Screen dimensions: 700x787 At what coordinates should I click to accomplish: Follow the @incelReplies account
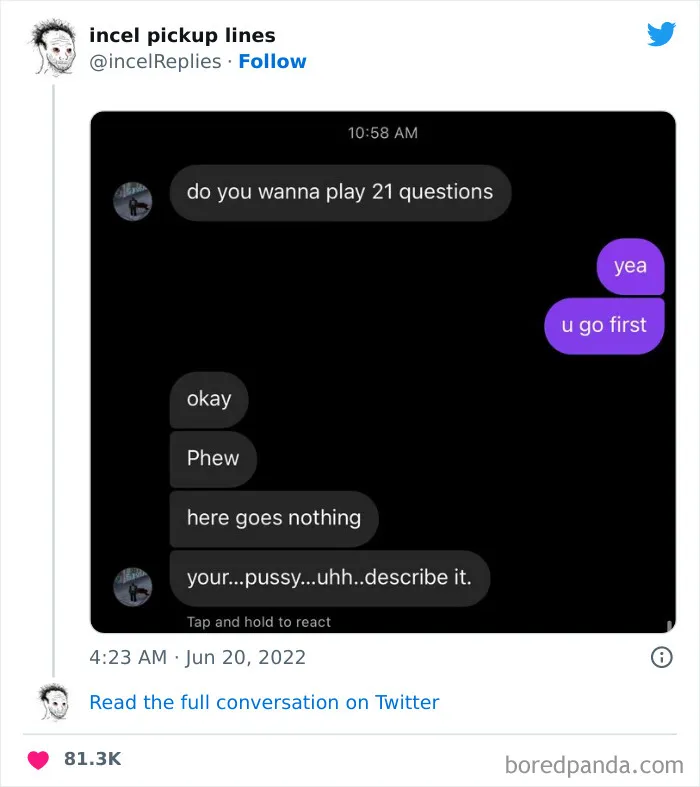point(272,61)
